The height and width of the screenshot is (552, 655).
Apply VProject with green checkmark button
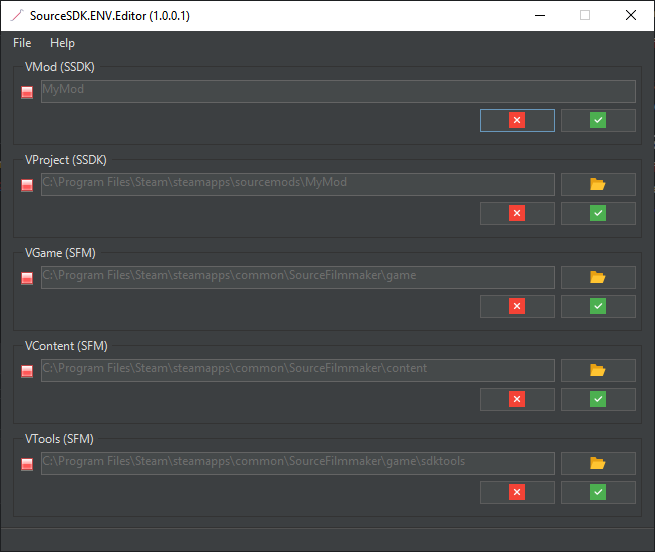[x=598, y=214]
